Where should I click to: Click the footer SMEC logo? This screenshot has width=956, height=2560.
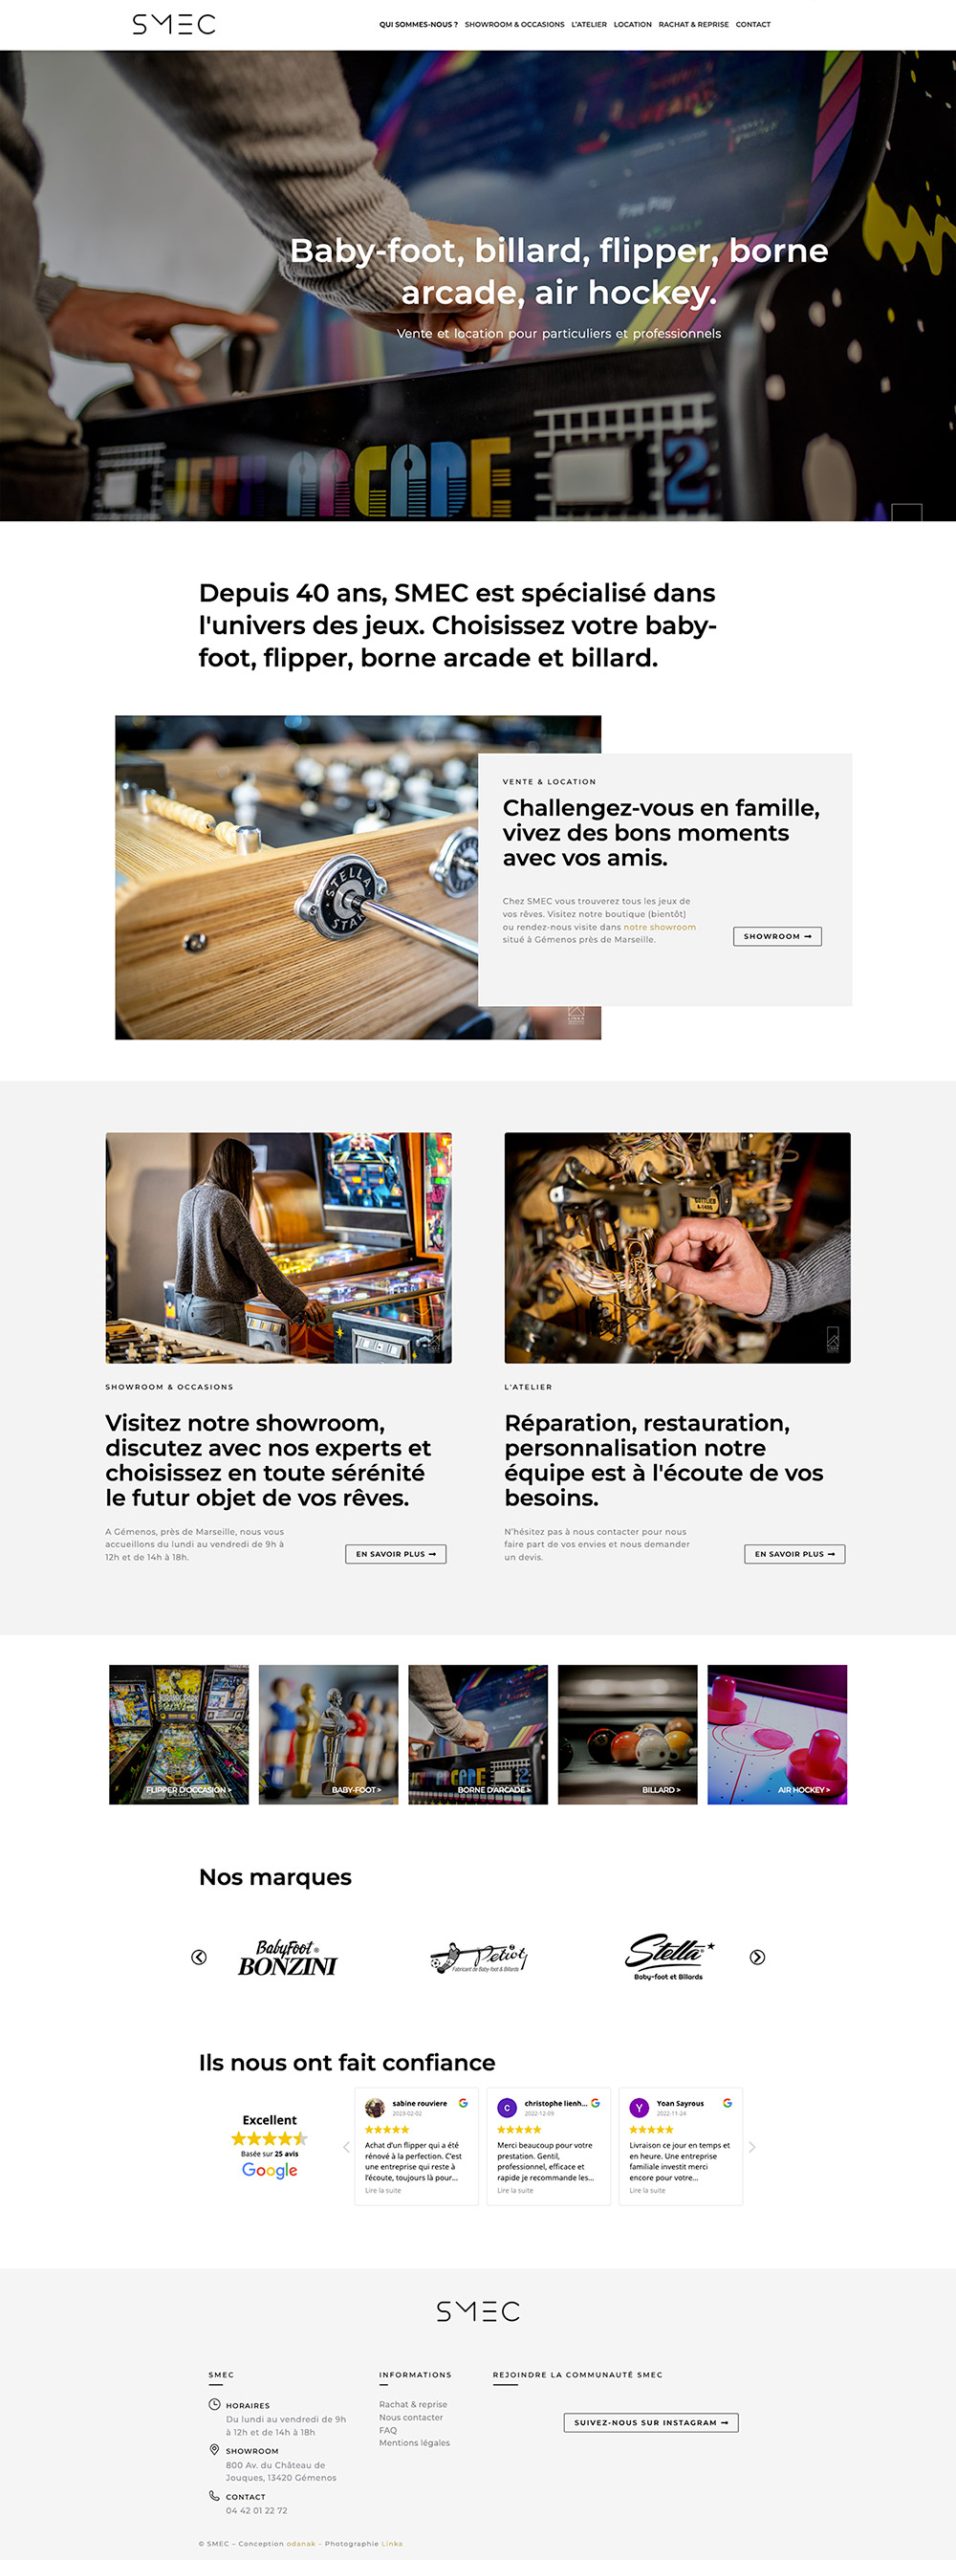(x=478, y=2311)
